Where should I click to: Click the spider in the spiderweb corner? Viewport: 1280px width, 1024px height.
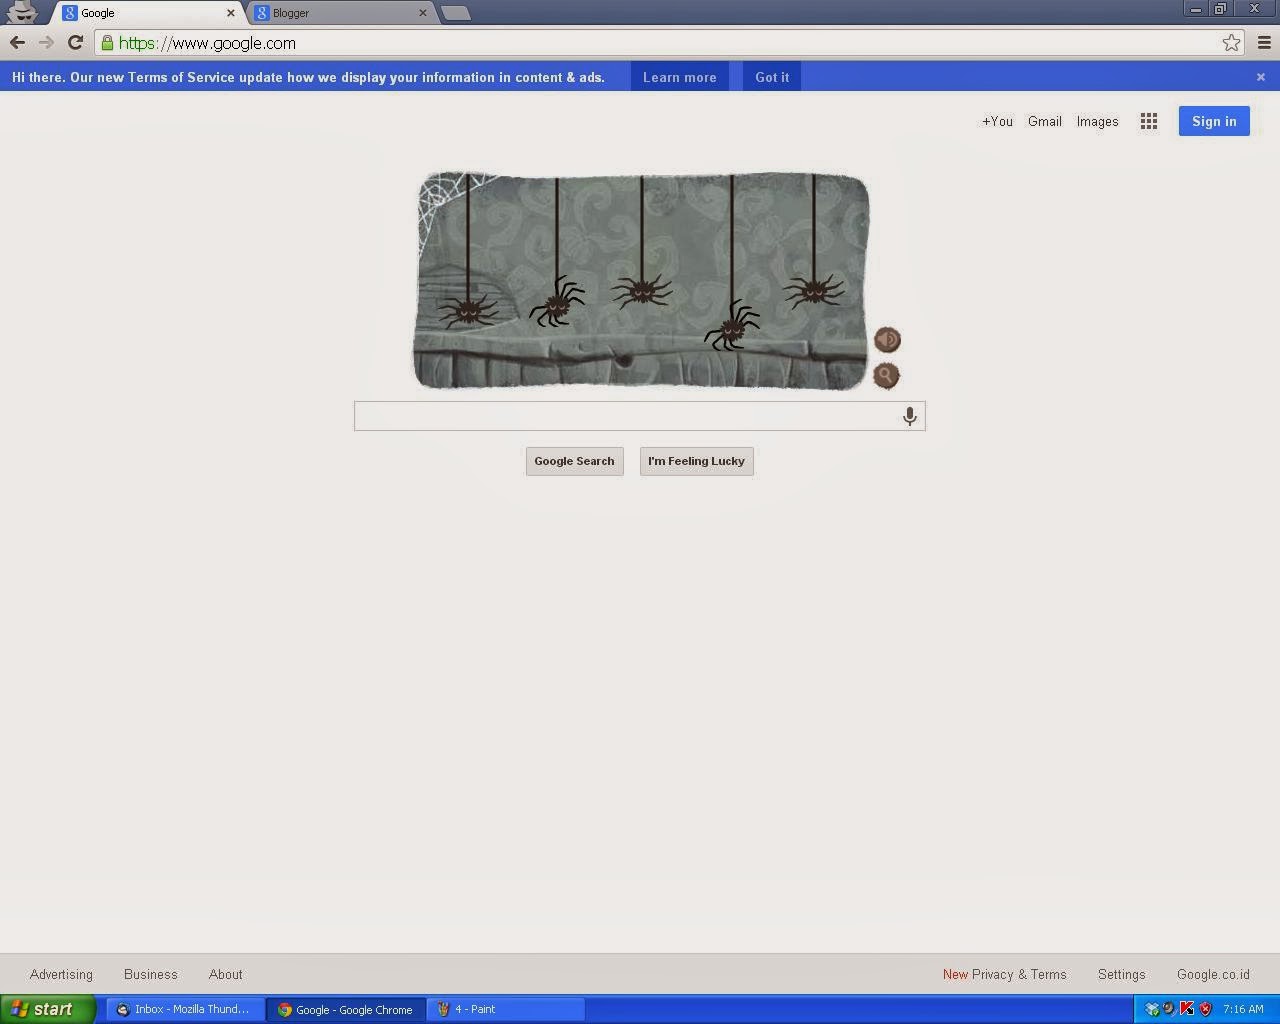tap(467, 311)
